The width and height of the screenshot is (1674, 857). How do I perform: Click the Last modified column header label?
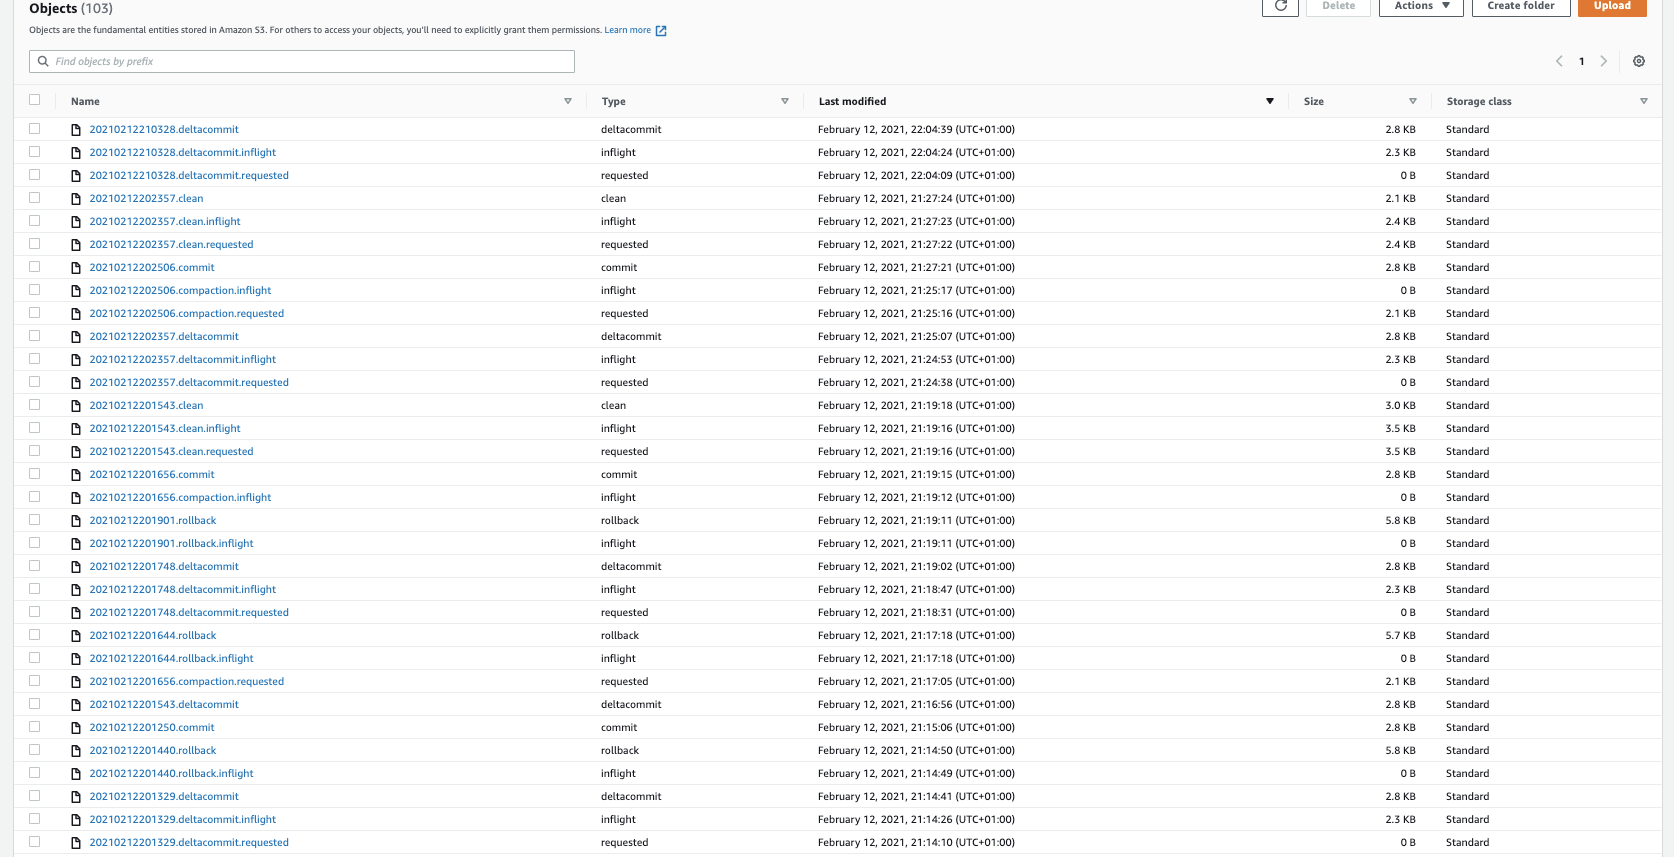pos(852,102)
